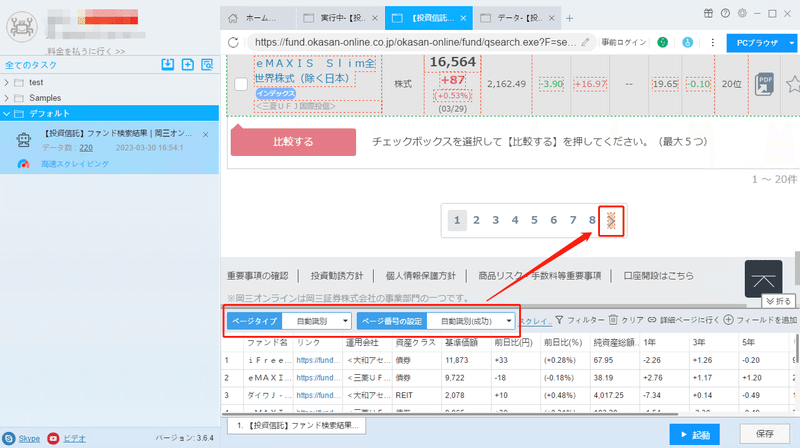Click the 高速スクレイピング link
Image resolution: width=800 pixels, height=448 pixels.
coord(75,164)
